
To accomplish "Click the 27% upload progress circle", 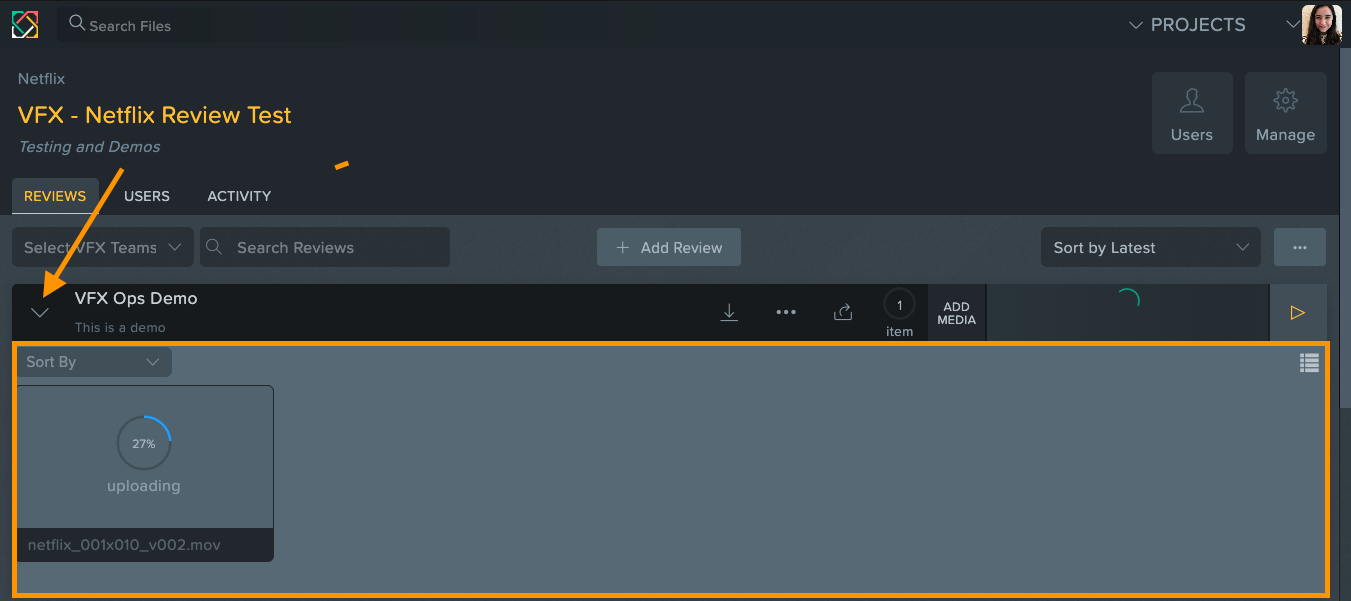I will [144, 443].
